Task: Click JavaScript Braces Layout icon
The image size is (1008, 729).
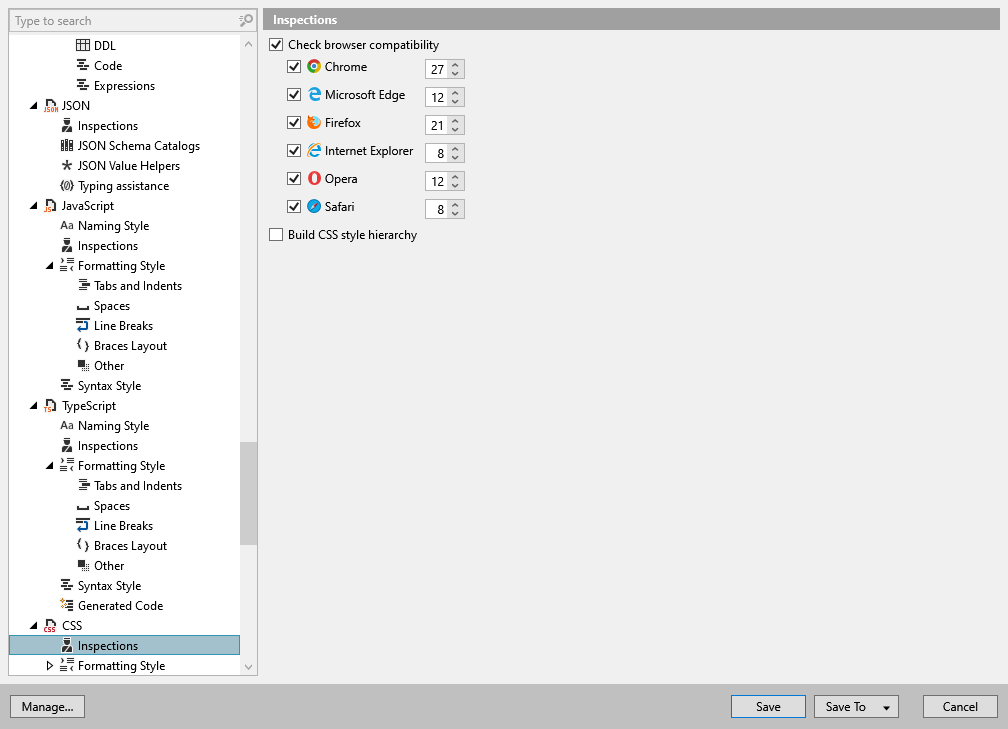Action: [83, 345]
